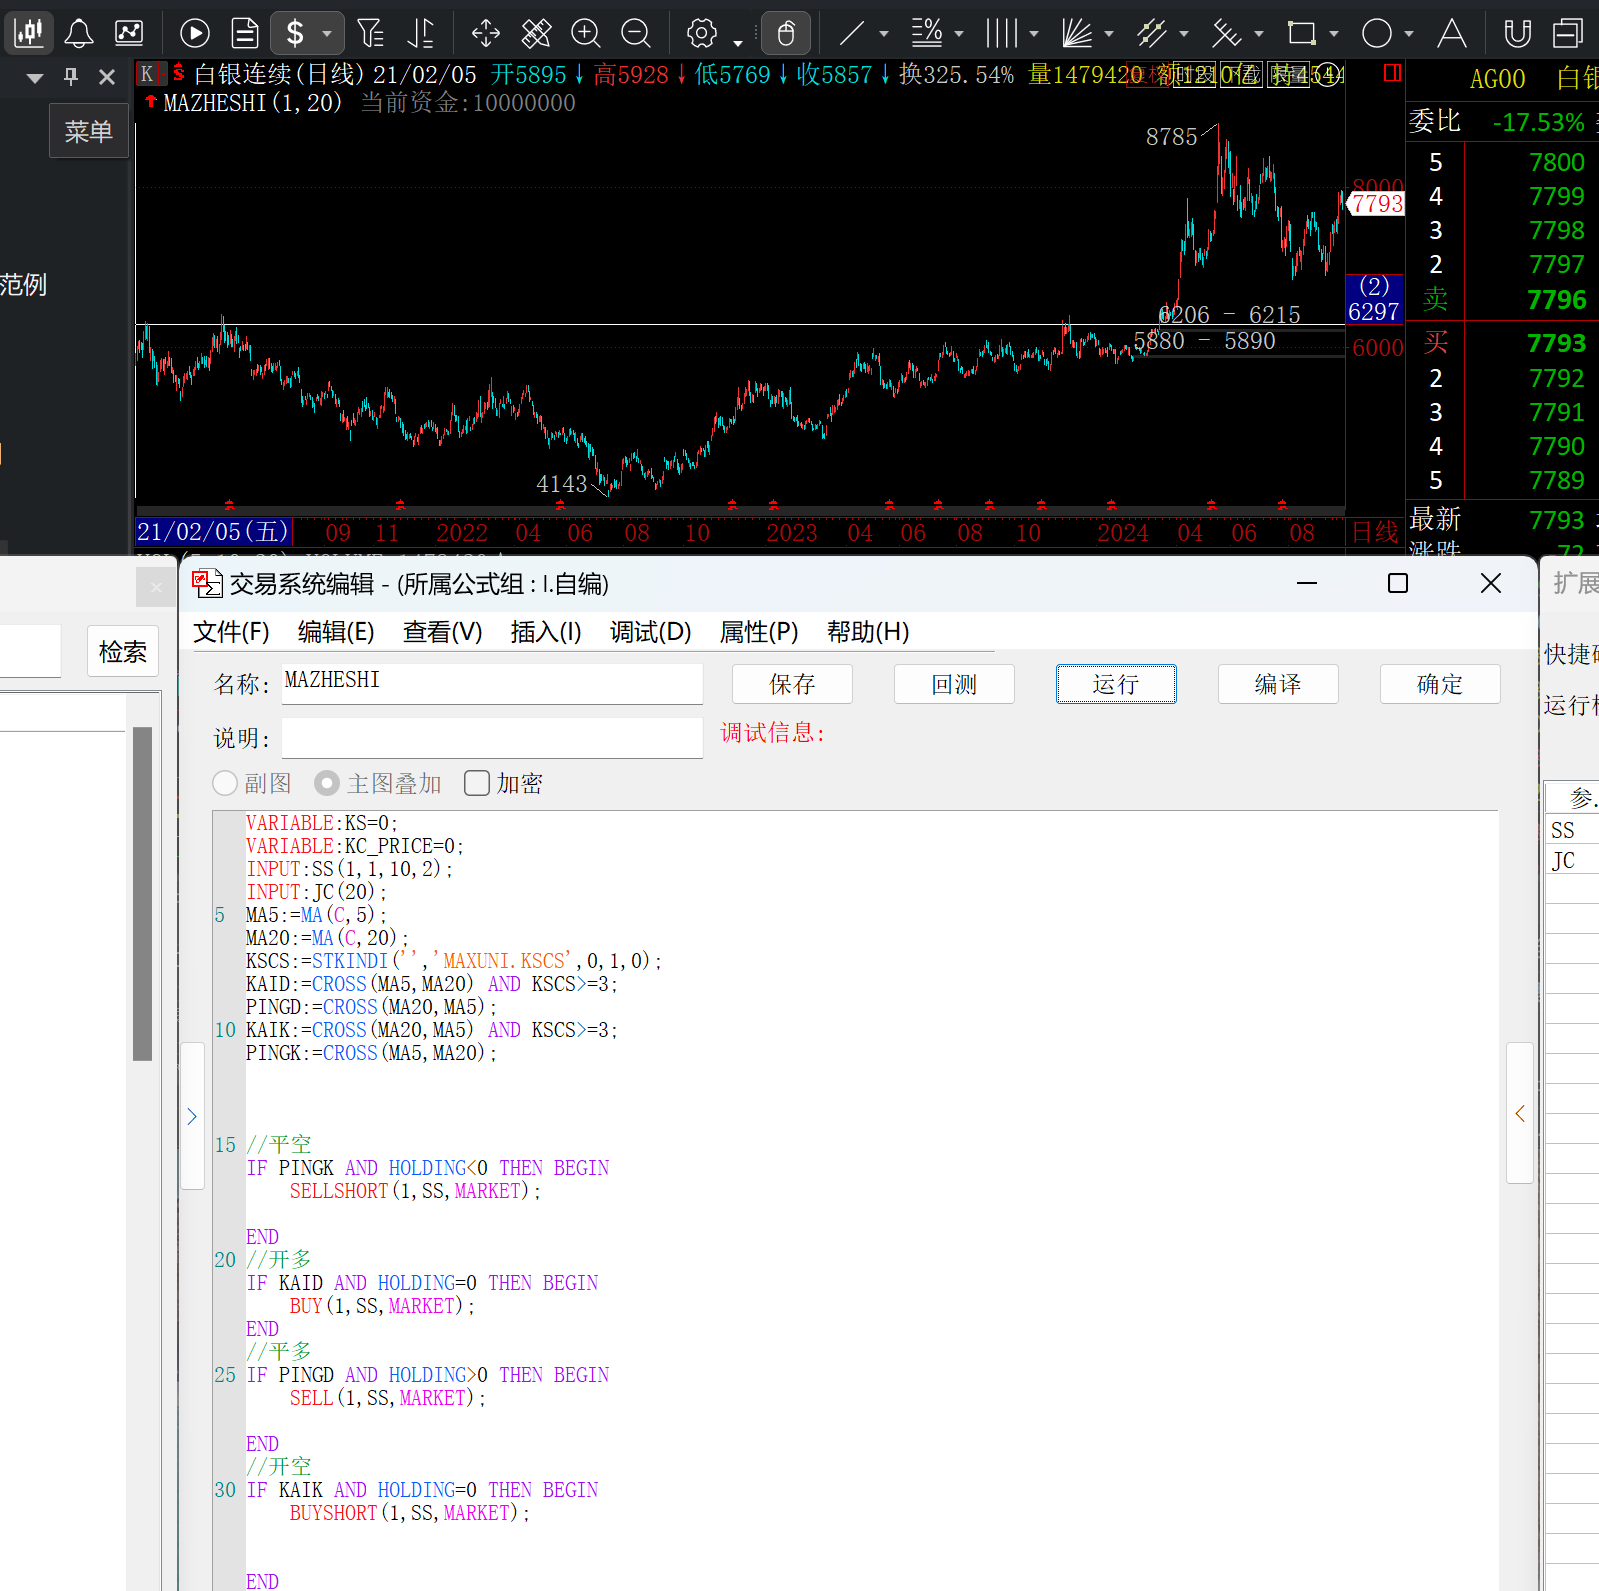Click the cascade windows icon
The width and height of the screenshot is (1599, 1591).
pos(1568,34)
